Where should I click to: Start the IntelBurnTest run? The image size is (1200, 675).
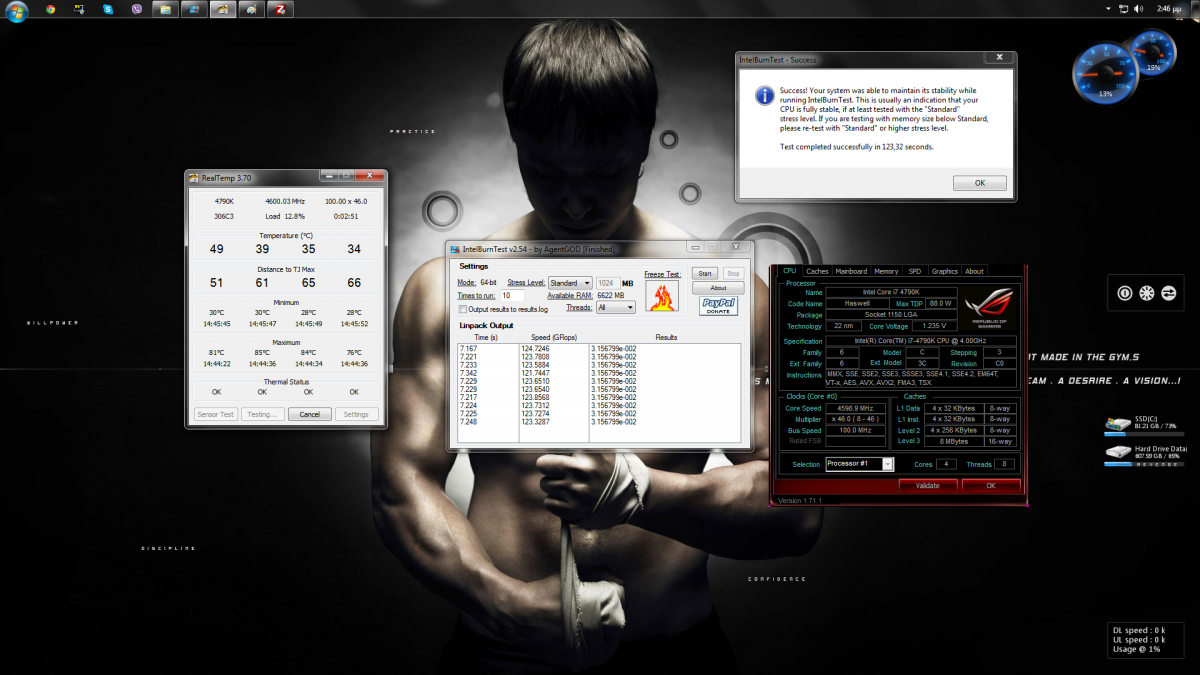coord(704,273)
